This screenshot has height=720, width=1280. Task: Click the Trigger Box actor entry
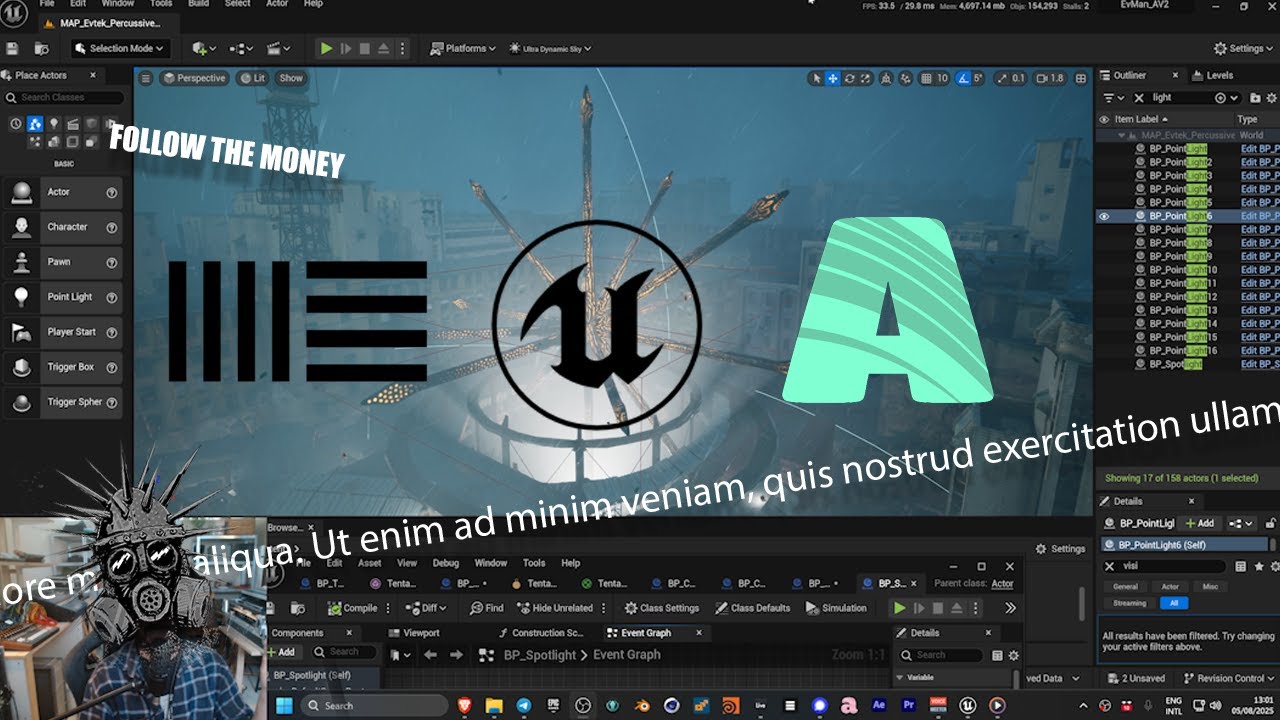point(62,367)
